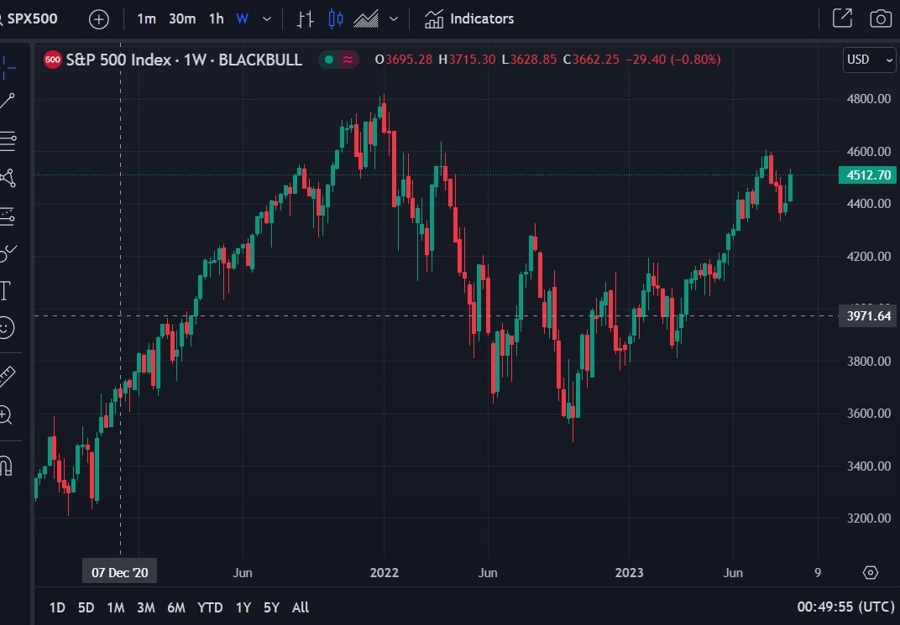Click the 3971.64 crosshair price label
The width and height of the screenshot is (900, 625).
tap(867, 316)
